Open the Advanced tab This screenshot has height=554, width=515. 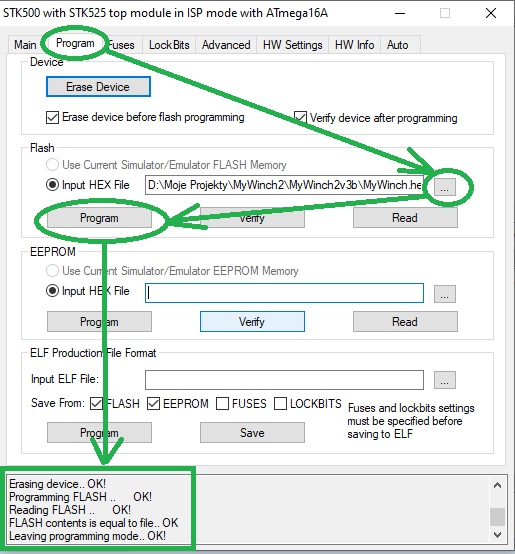[x=226, y=45]
